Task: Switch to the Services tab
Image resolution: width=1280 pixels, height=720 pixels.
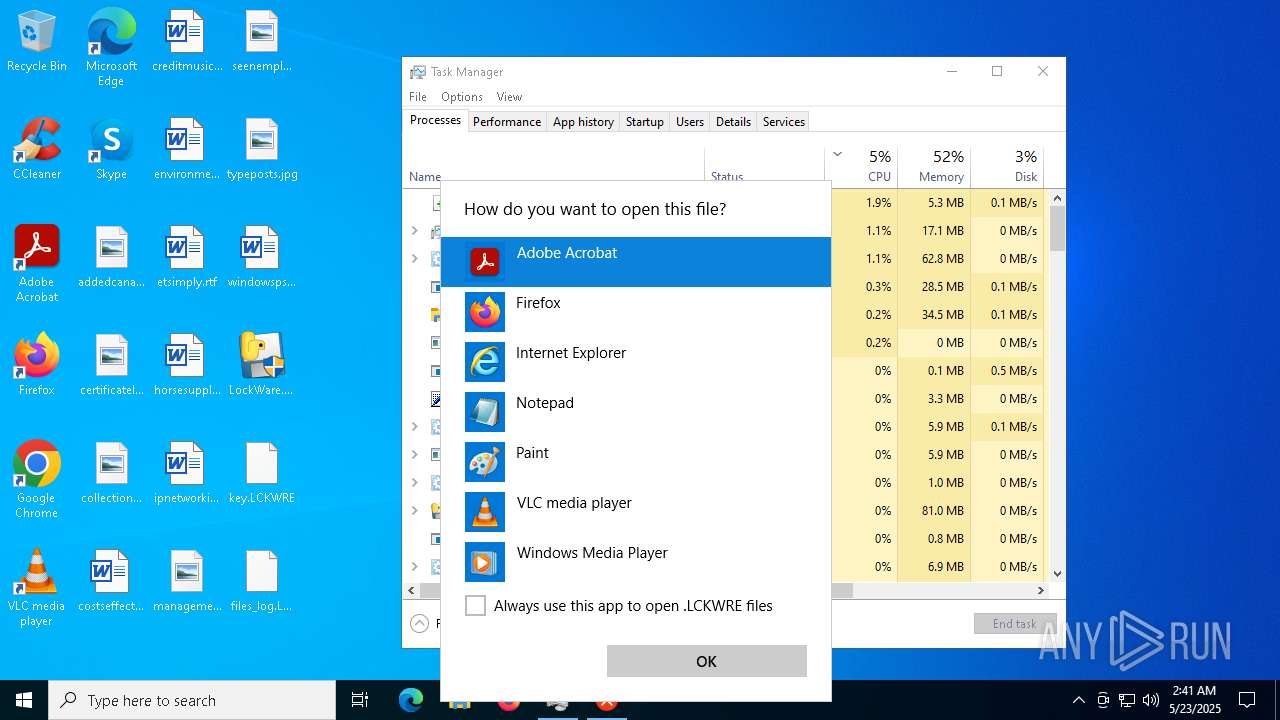Action: coord(784,122)
